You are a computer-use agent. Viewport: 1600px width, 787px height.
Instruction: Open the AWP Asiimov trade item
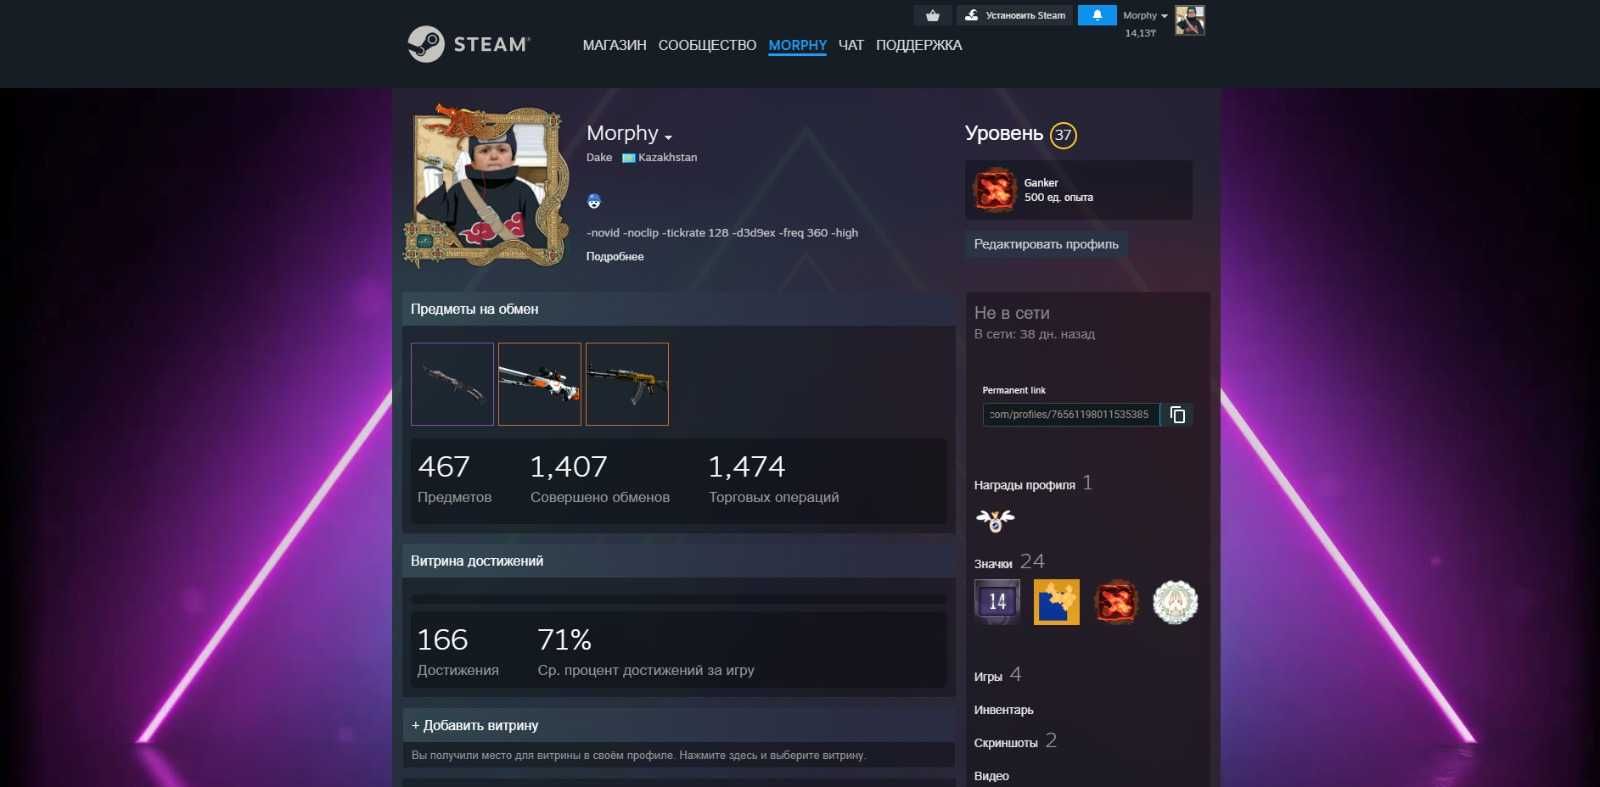coord(539,384)
